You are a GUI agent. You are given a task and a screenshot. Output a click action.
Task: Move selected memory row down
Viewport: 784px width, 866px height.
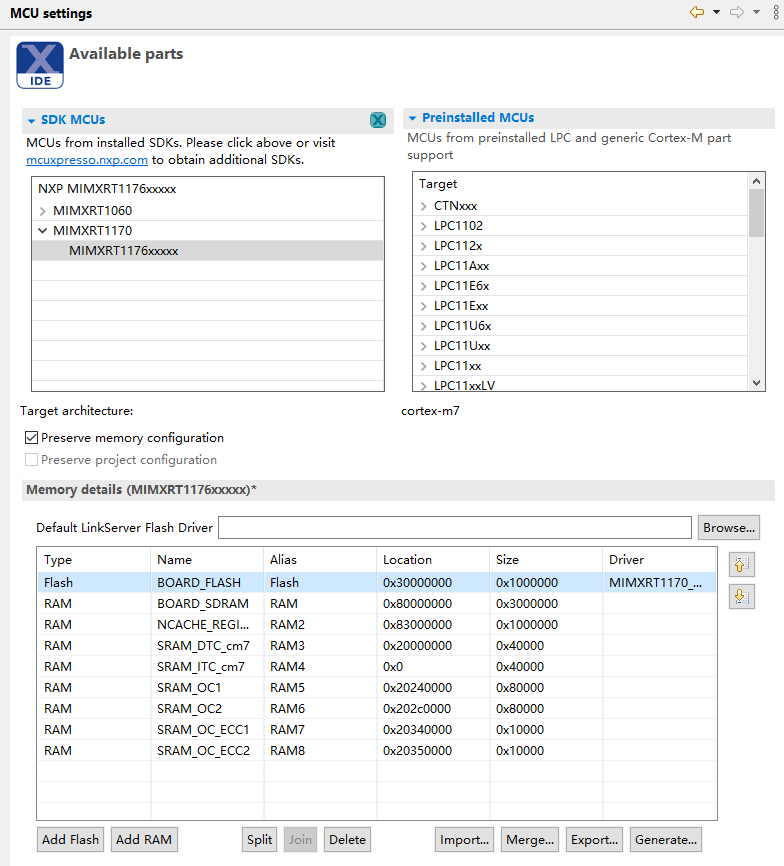[x=741, y=597]
